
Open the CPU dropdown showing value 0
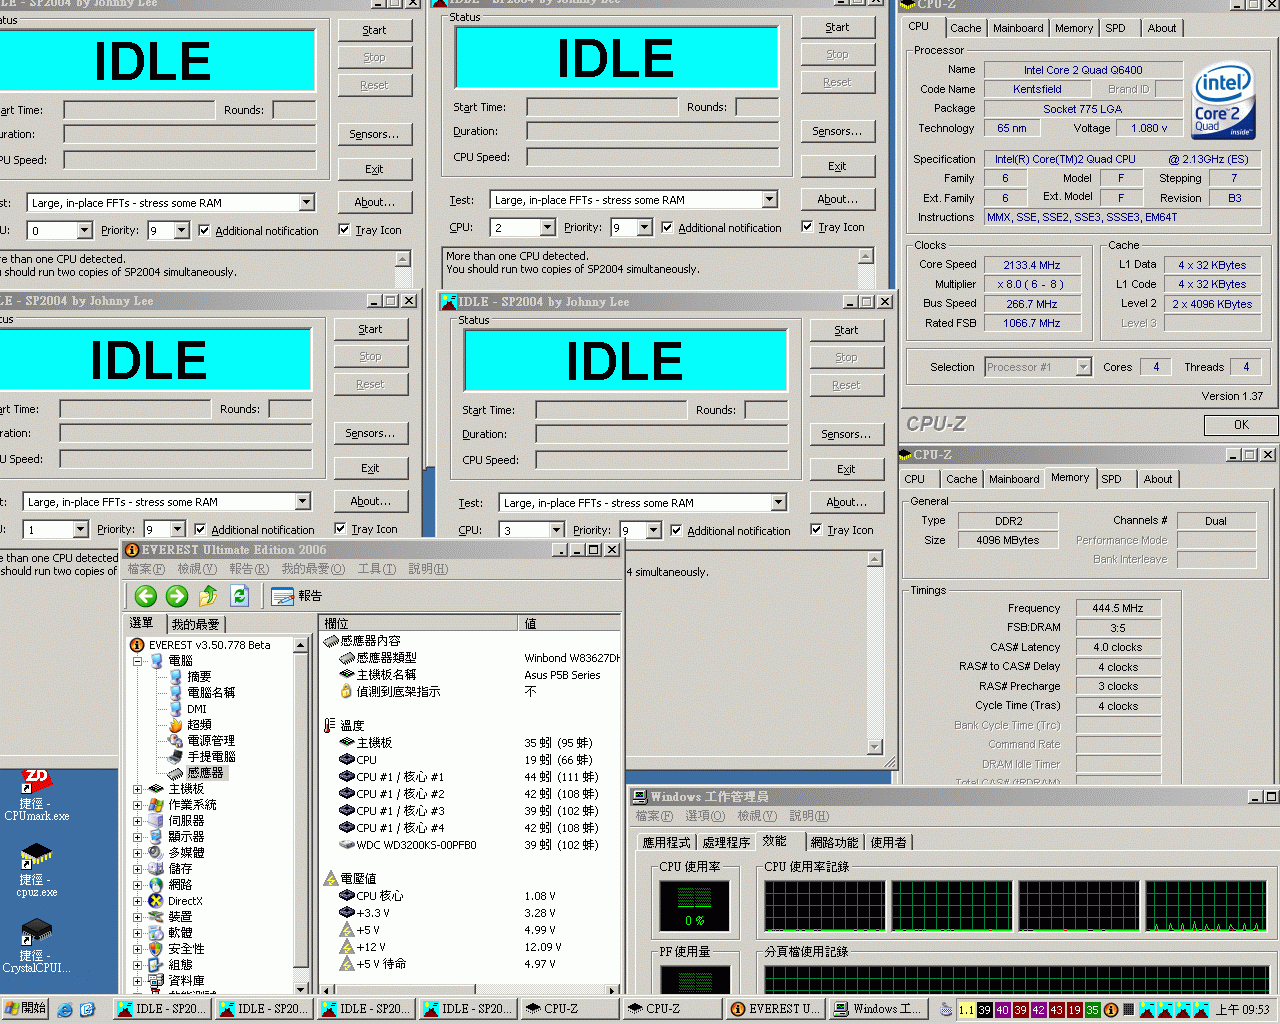click(x=84, y=231)
